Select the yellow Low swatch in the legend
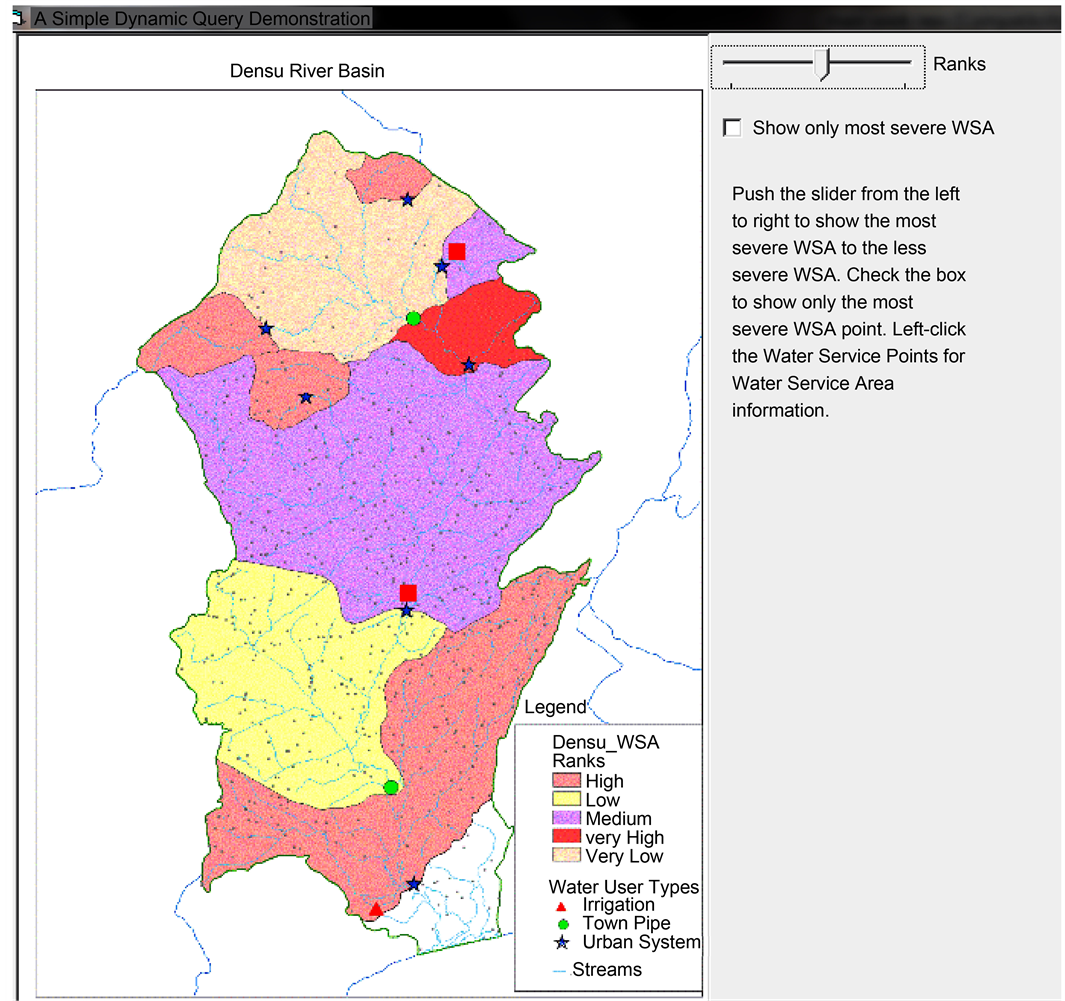Viewport: 1065px width, 1001px height. (x=567, y=799)
